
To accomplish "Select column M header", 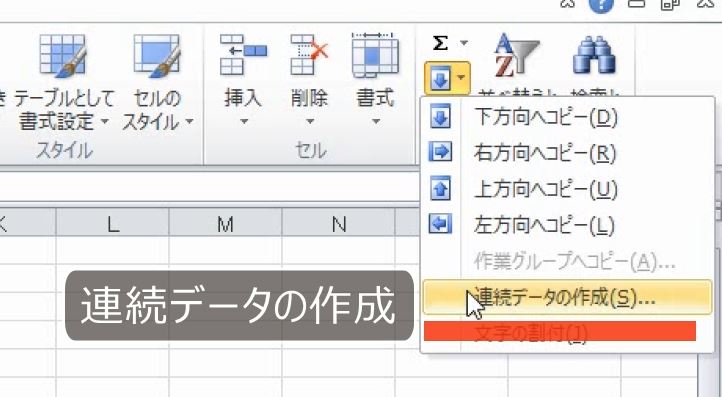I will pyautogui.click(x=225, y=223).
